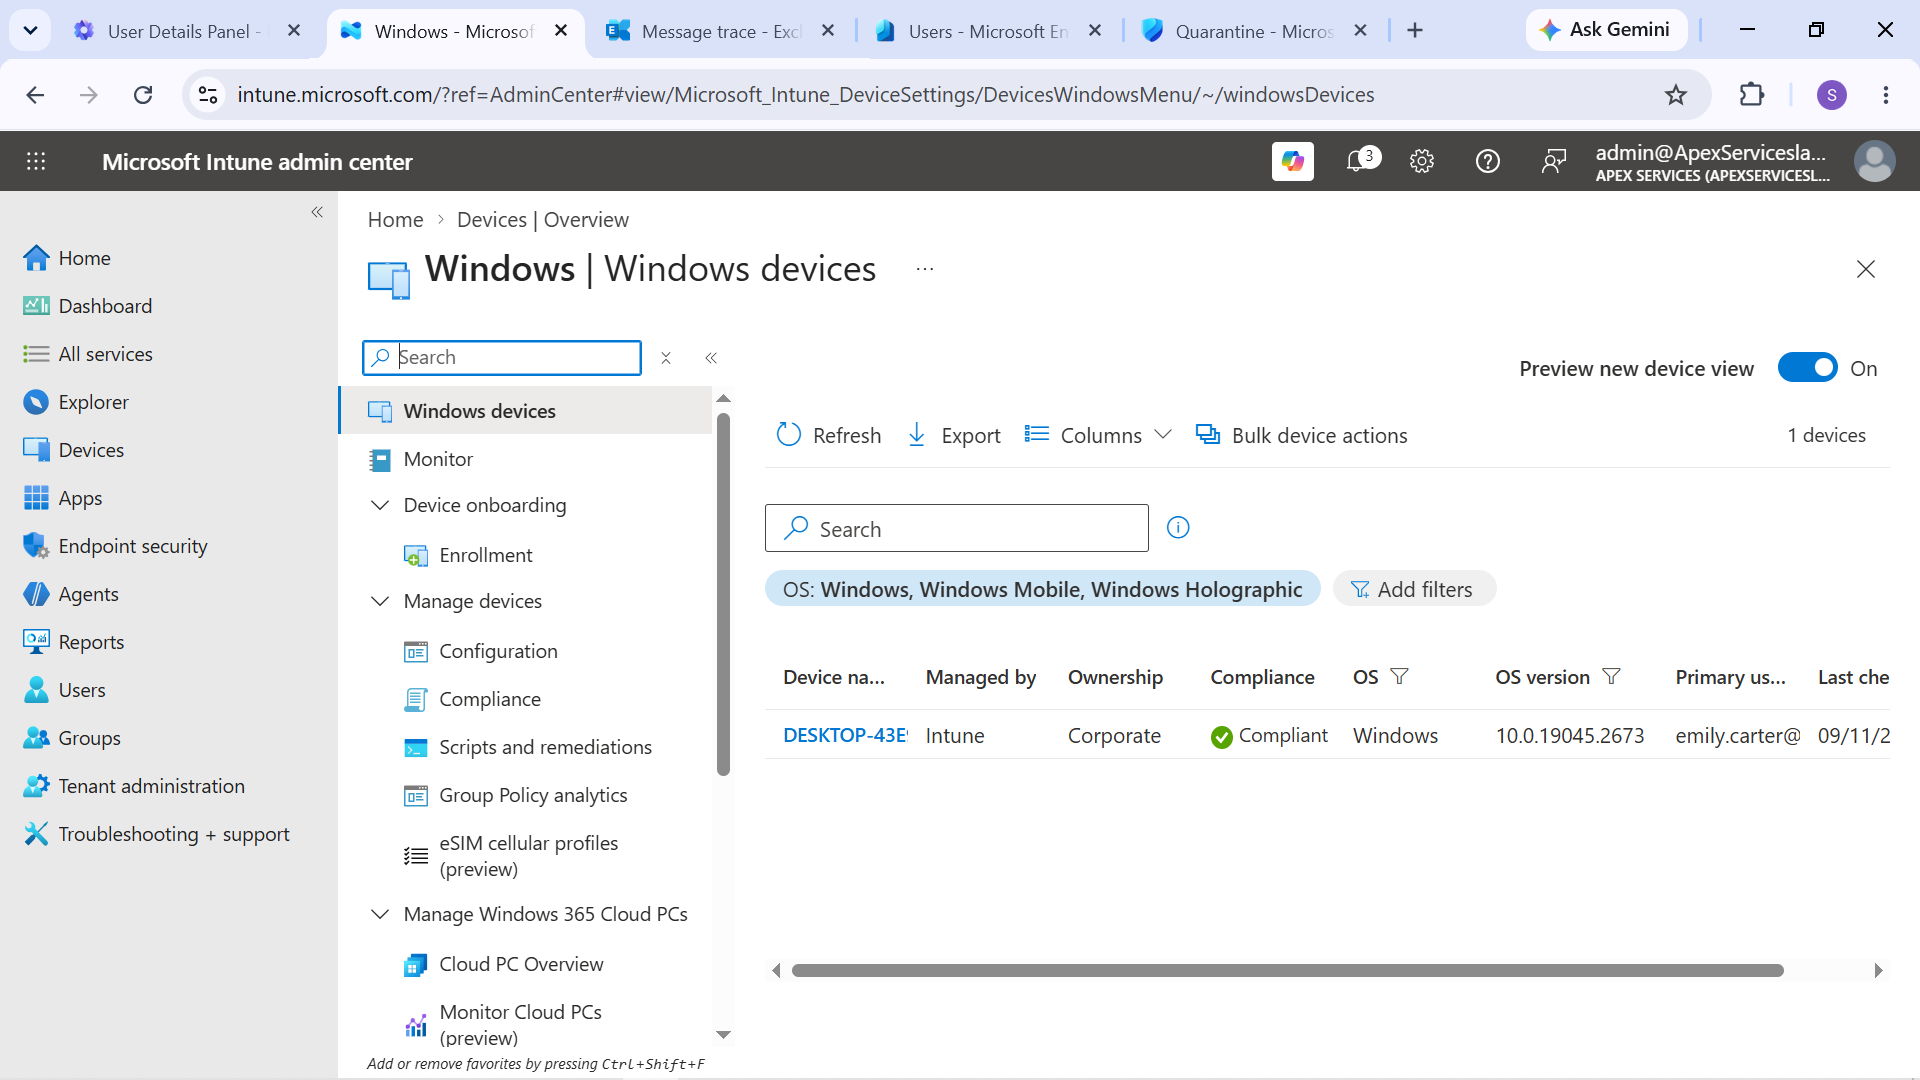
Task: Focus the resource menu Search field
Action: (x=502, y=357)
